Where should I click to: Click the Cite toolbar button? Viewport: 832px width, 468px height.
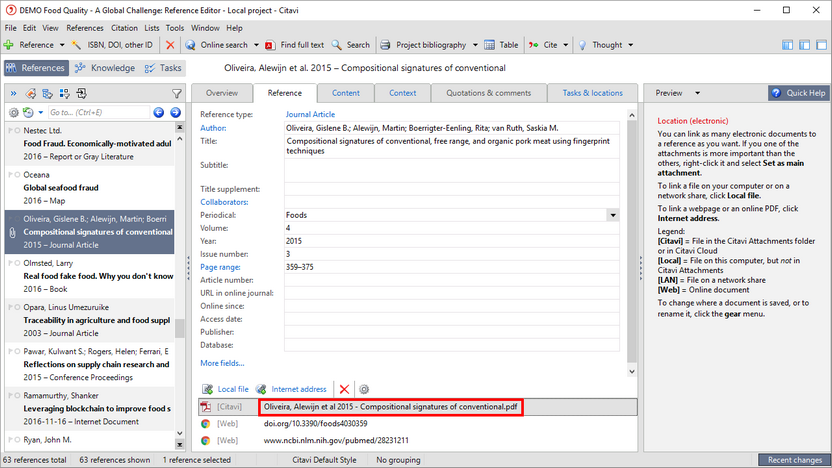543,45
